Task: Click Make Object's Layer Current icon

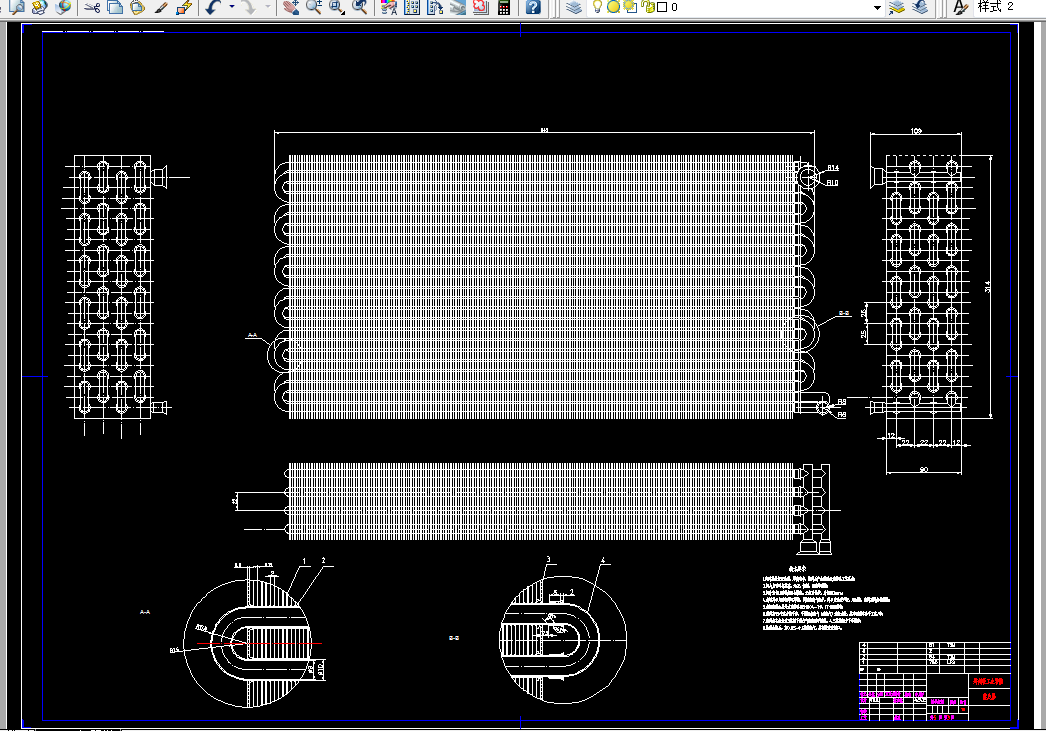Action: pyautogui.click(x=897, y=7)
